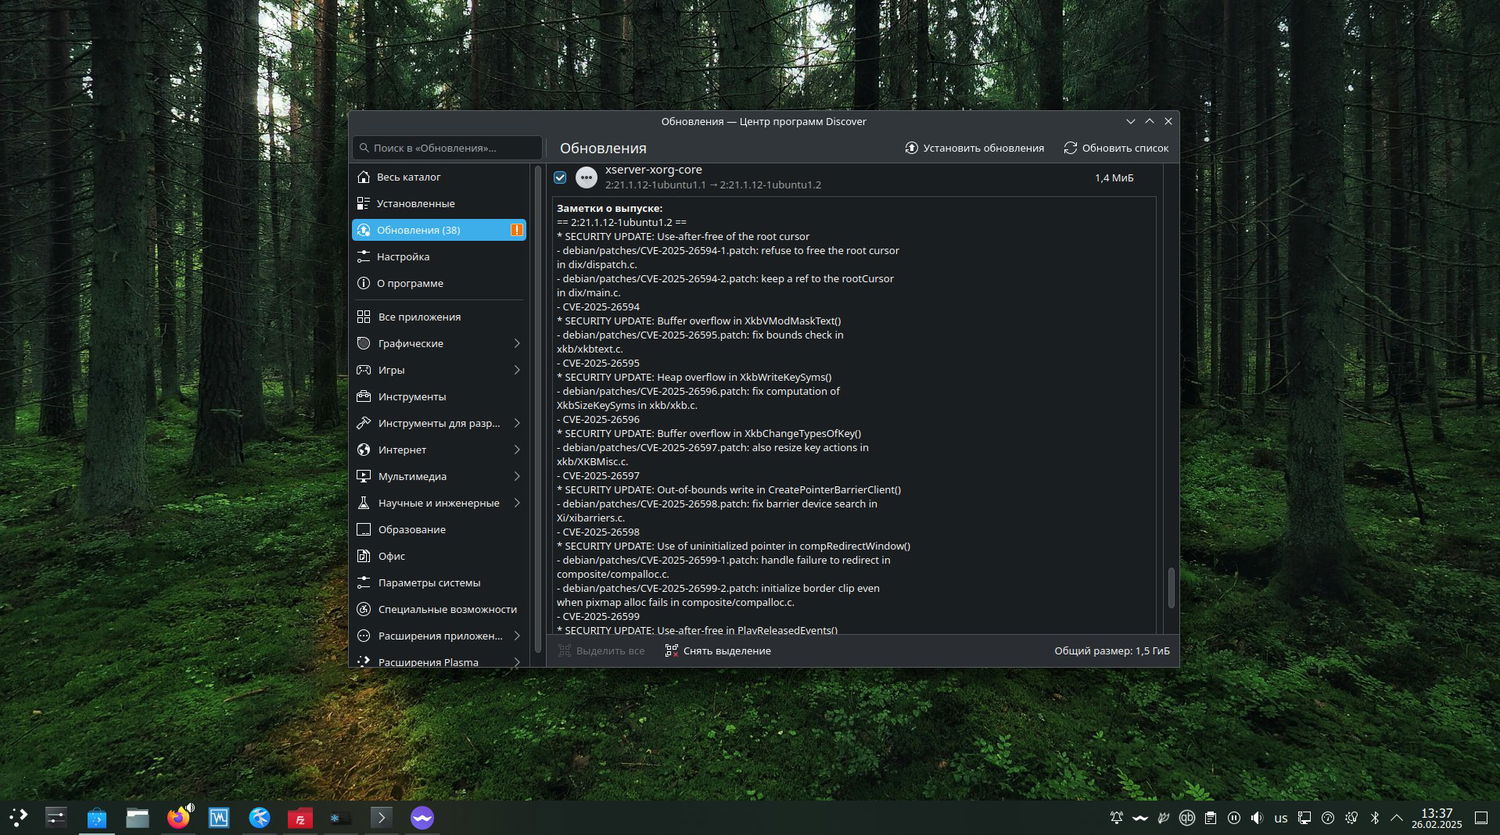1500x835 pixels.
Task: Select the Обновления (38) sidebar item
Action: tap(439, 230)
